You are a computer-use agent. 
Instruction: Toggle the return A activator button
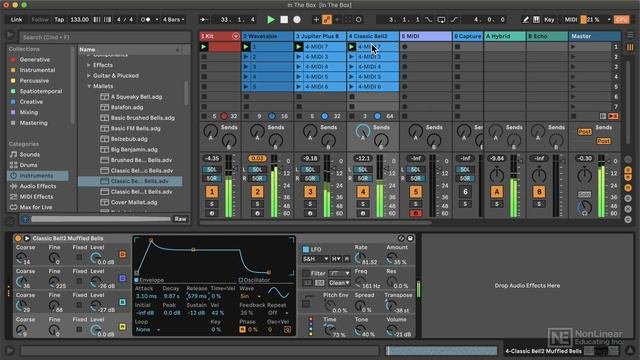pos(497,192)
